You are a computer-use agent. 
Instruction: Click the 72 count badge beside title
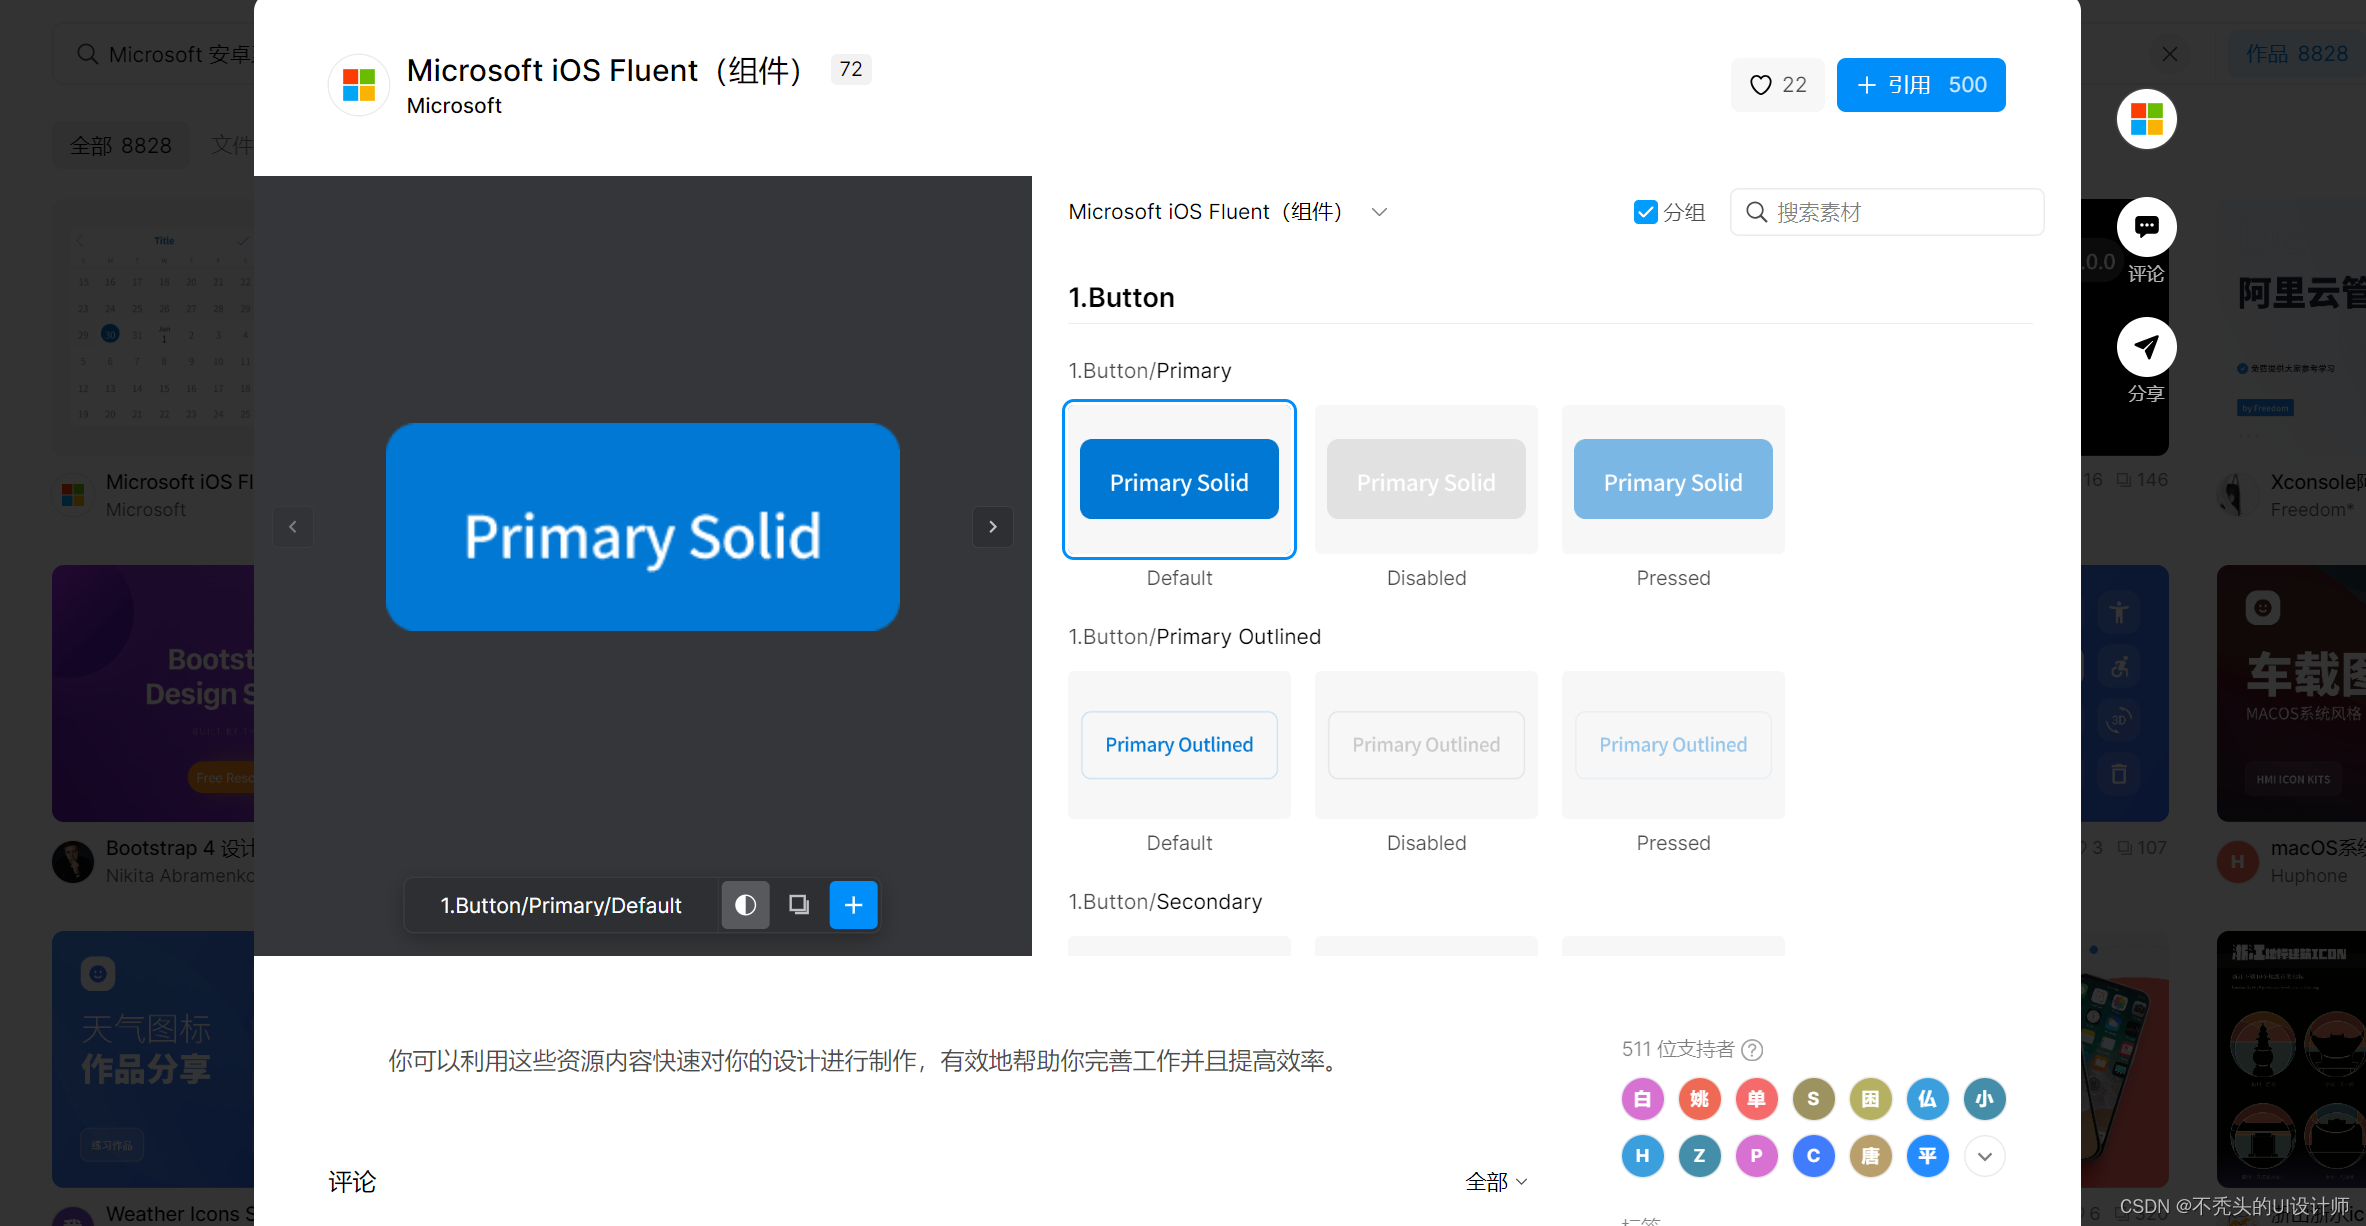(x=851, y=69)
